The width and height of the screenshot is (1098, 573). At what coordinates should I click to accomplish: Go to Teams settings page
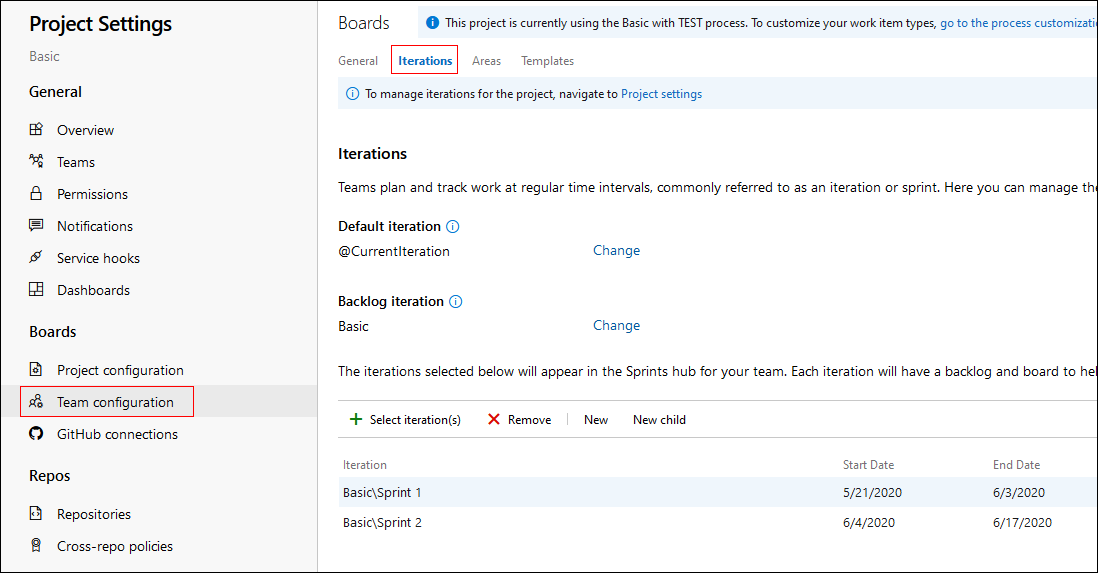pyautogui.click(x=76, y=162)
